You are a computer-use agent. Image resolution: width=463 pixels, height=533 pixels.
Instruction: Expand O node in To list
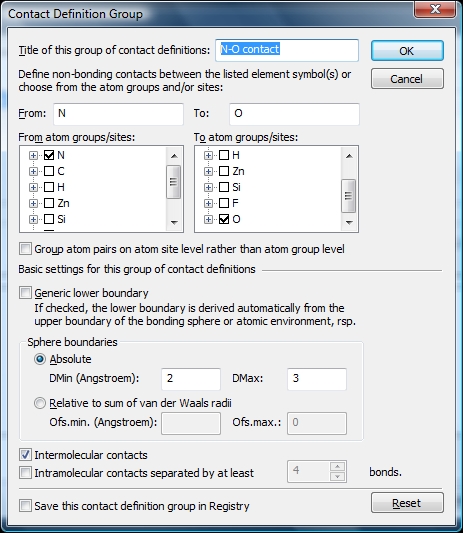coord(208,219)
